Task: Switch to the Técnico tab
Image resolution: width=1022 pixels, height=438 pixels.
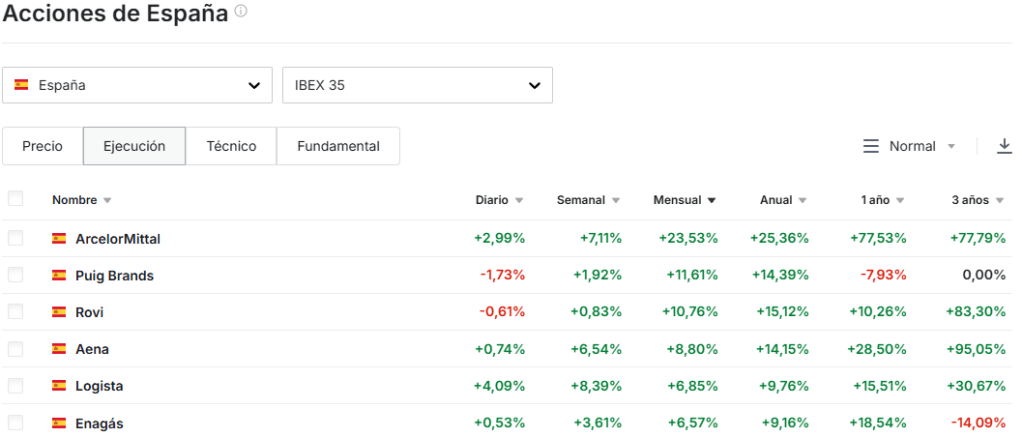Action: (x=231, y=146)
